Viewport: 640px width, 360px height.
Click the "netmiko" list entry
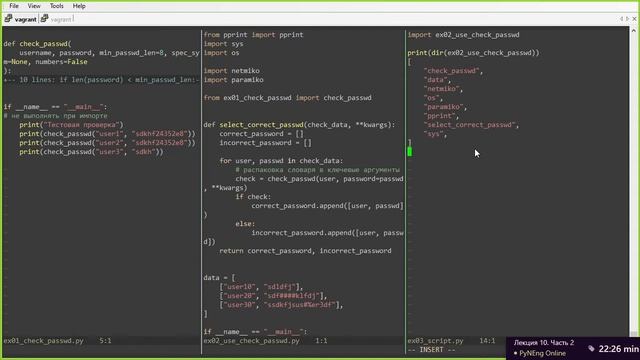[443, 89]
